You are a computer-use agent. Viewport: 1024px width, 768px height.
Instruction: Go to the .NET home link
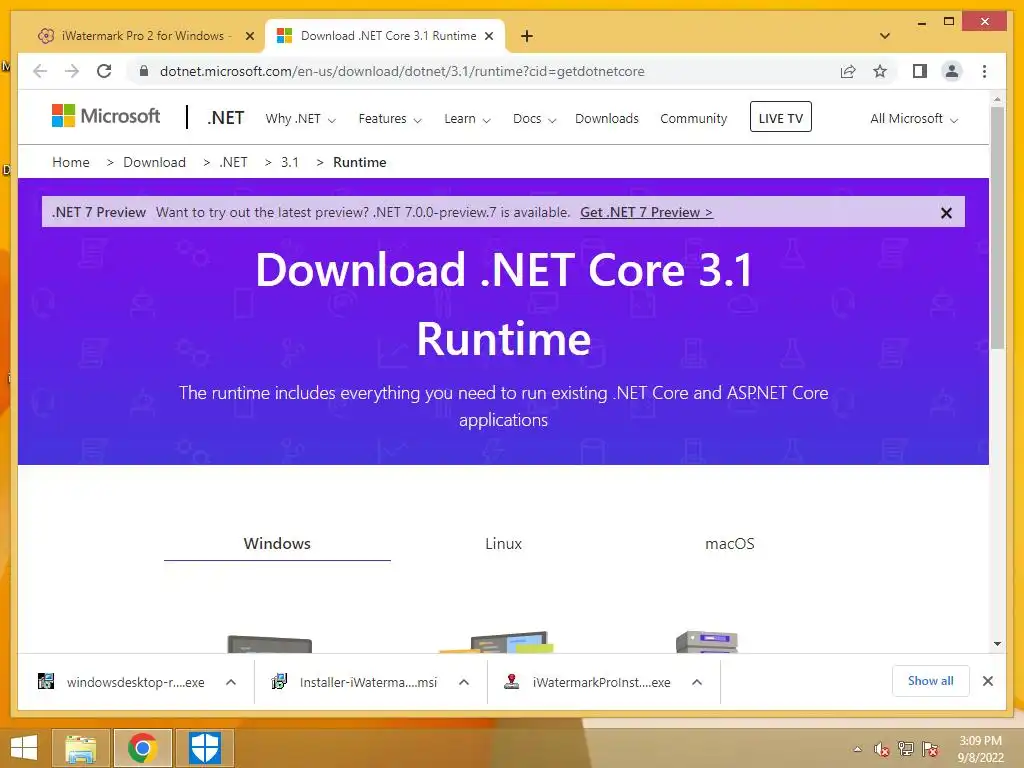point(225,118)
